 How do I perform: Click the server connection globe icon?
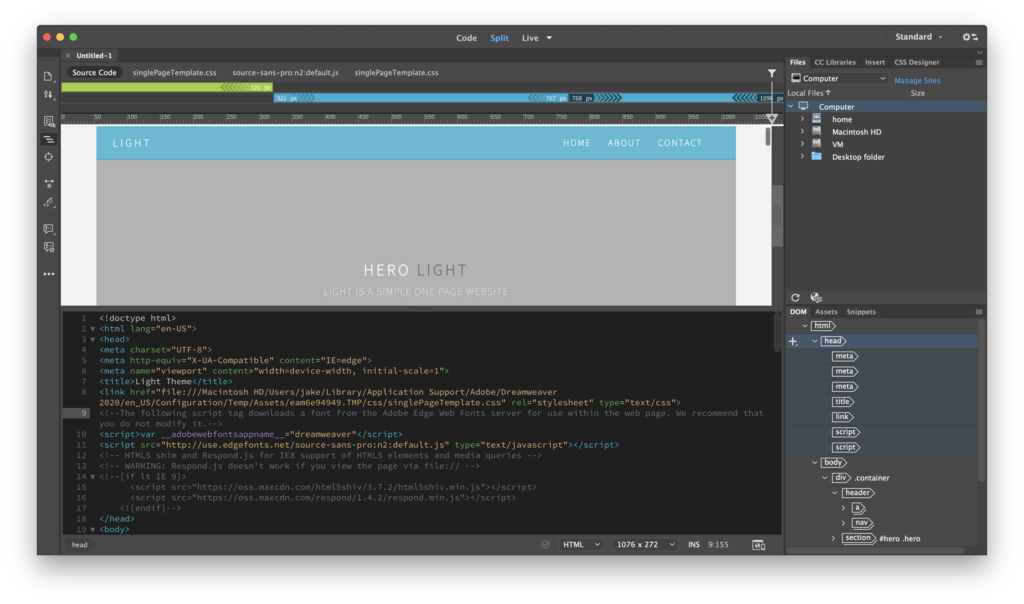click(816, 298)
